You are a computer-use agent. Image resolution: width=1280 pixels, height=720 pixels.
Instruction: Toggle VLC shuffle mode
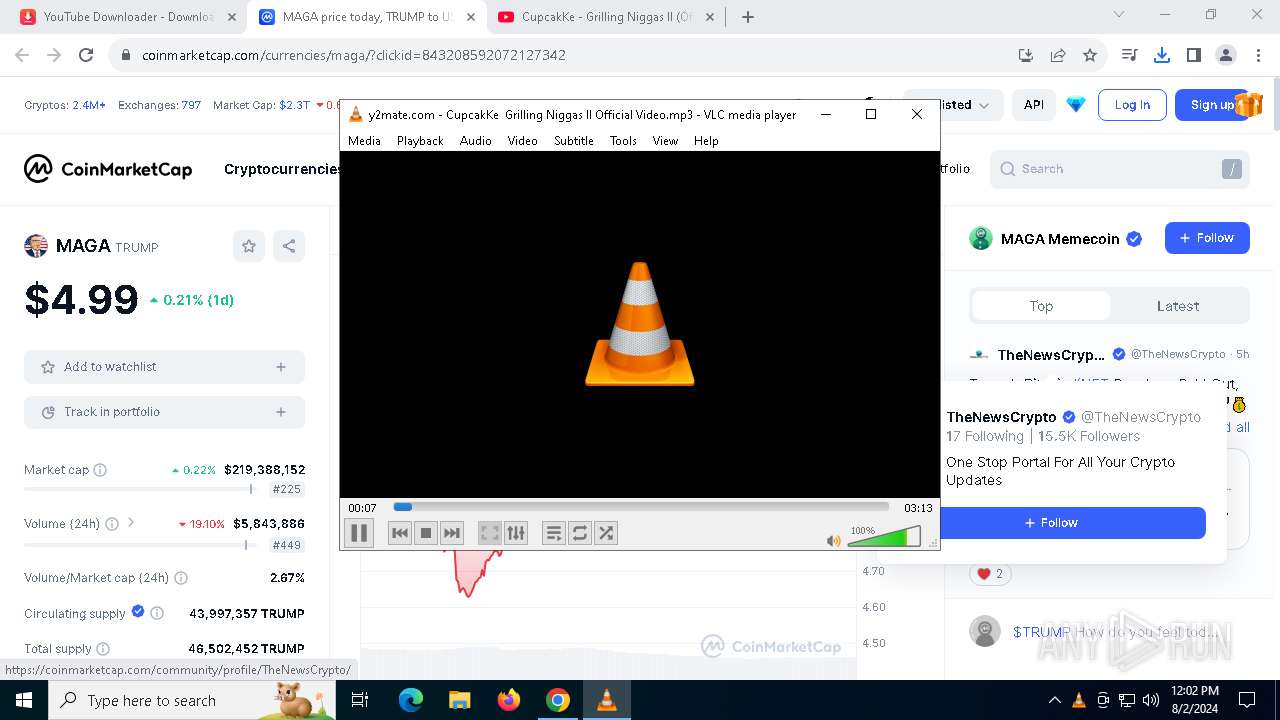(606, 533)
